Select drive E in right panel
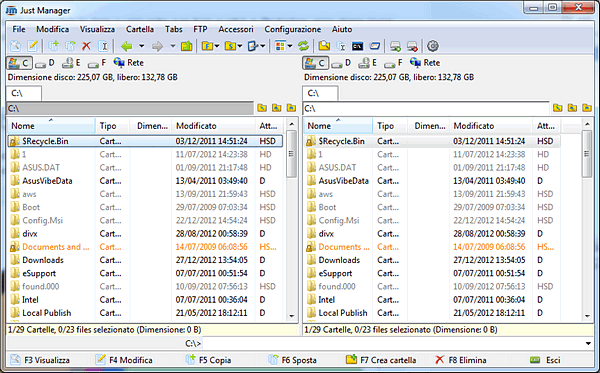The width and height of the screenshot is (600, 373). tap(368, 63)
